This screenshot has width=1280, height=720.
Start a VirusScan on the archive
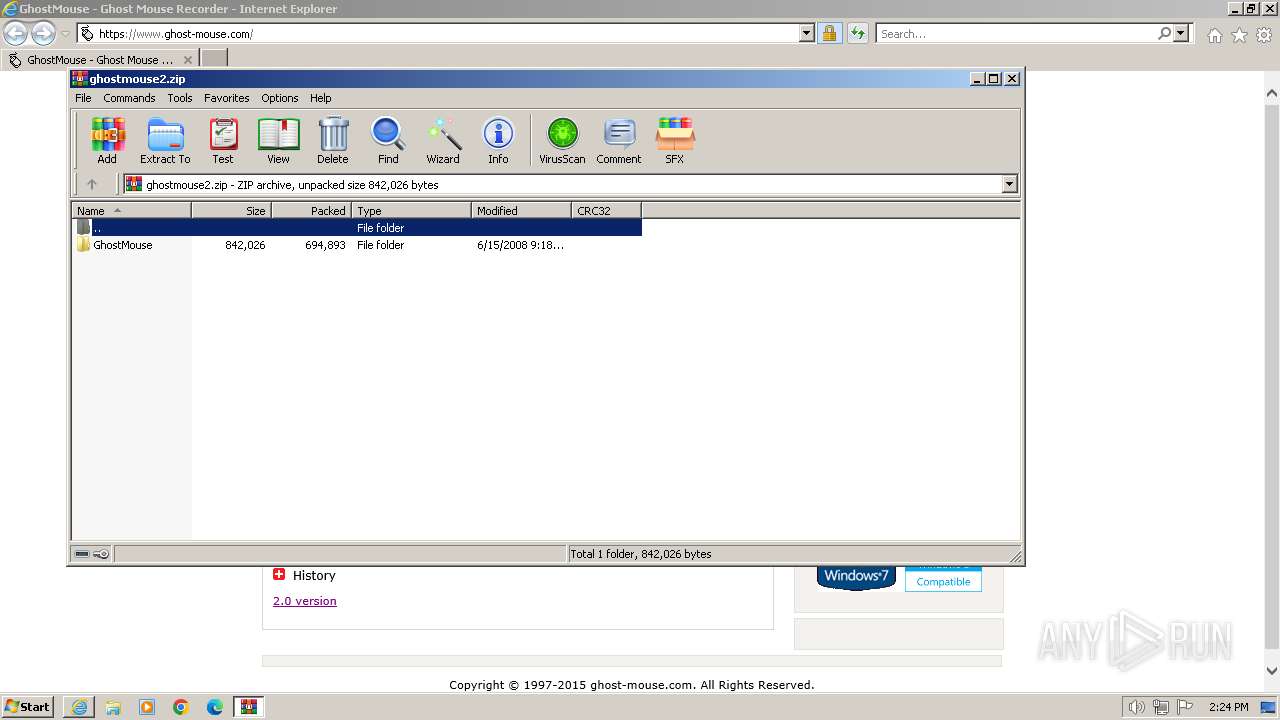coord(562,140)
